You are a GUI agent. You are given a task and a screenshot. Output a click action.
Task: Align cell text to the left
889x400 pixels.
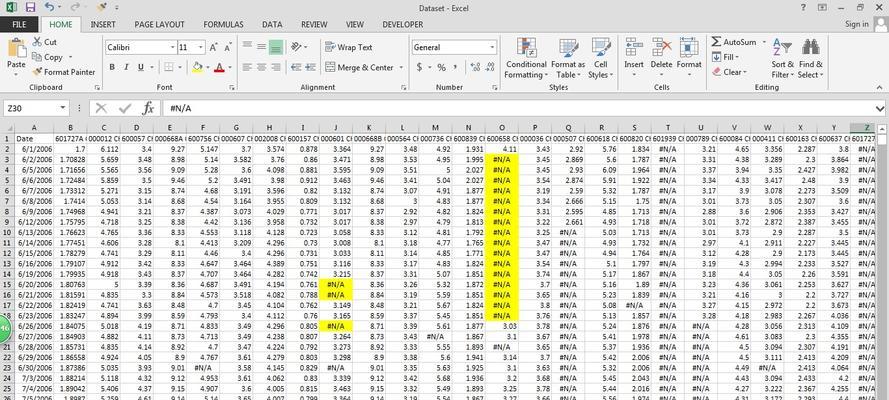[247, 67]
